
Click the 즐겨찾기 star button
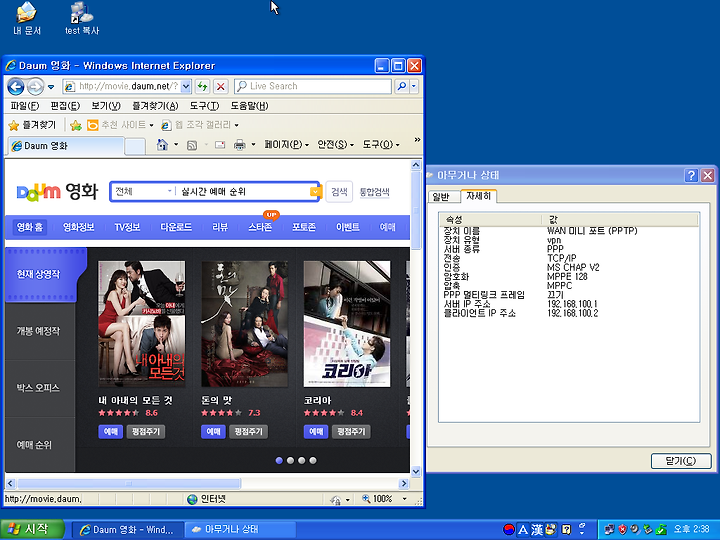pyautogui.click(x=32, y=125)
